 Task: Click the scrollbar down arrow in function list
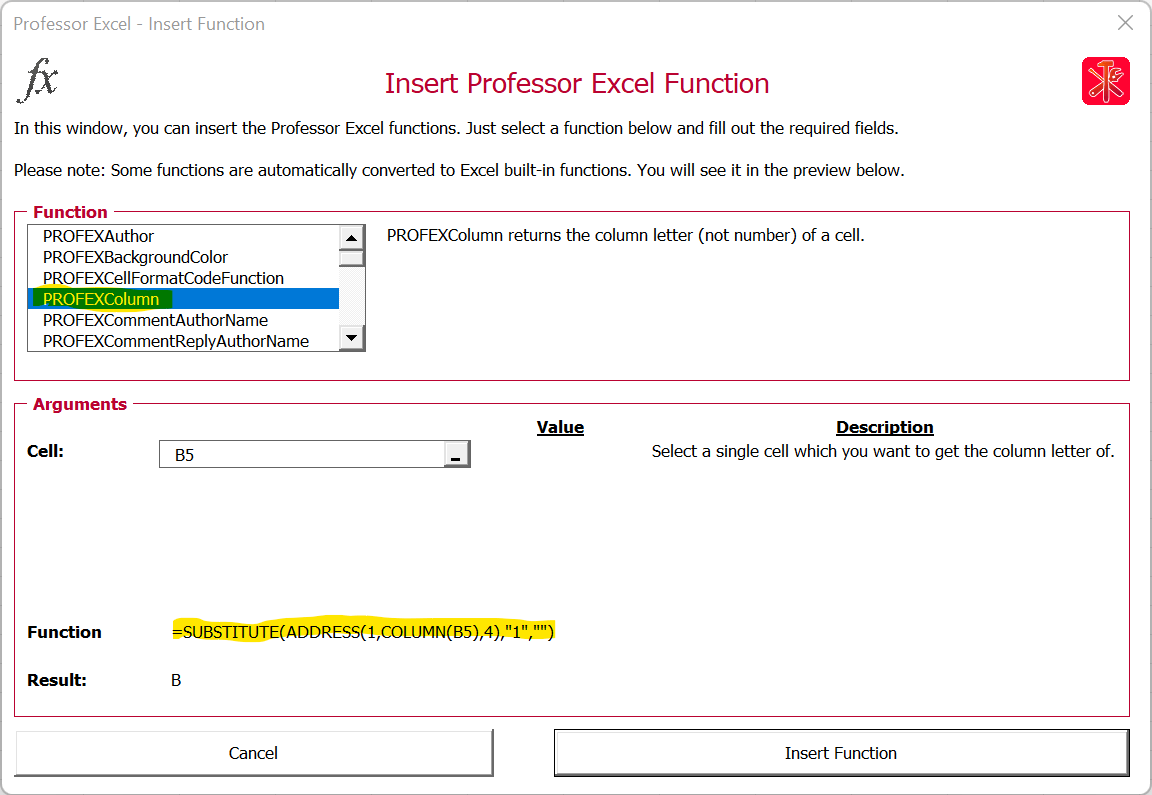point(351,337)
